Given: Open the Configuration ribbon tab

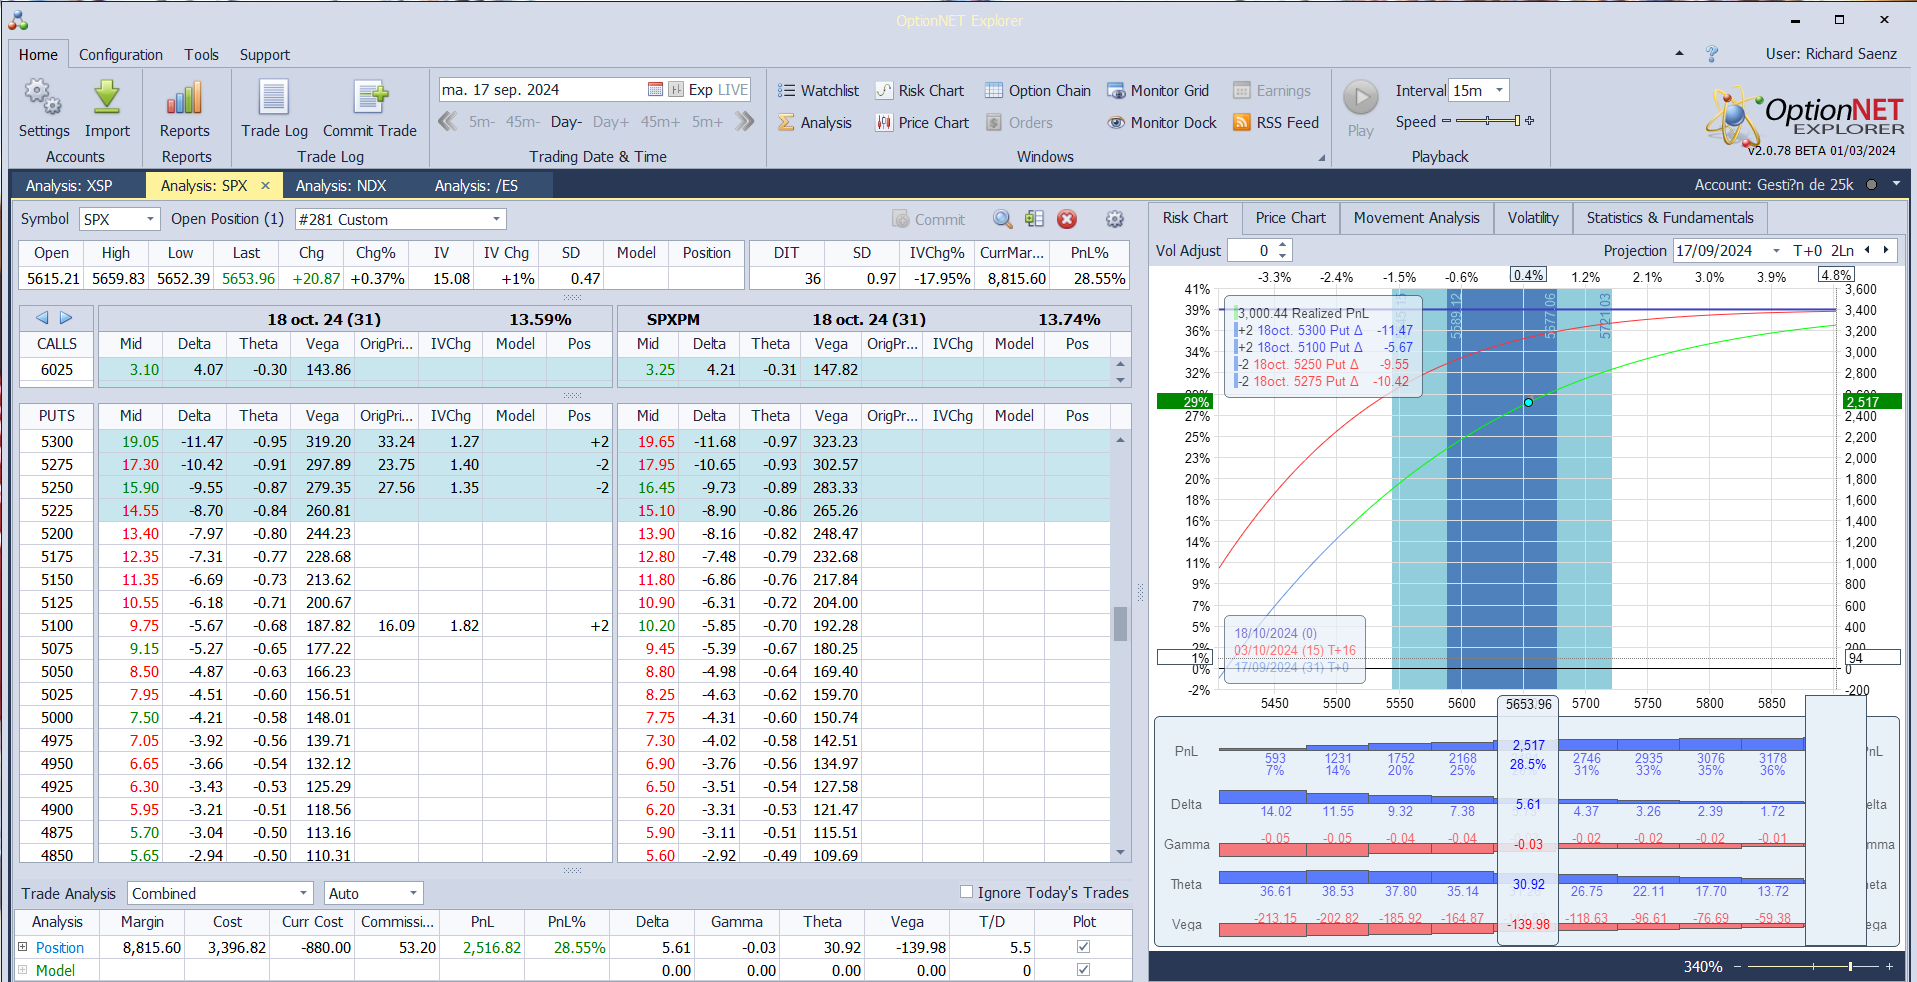Looking at the screenshot, I should [121, 55].
